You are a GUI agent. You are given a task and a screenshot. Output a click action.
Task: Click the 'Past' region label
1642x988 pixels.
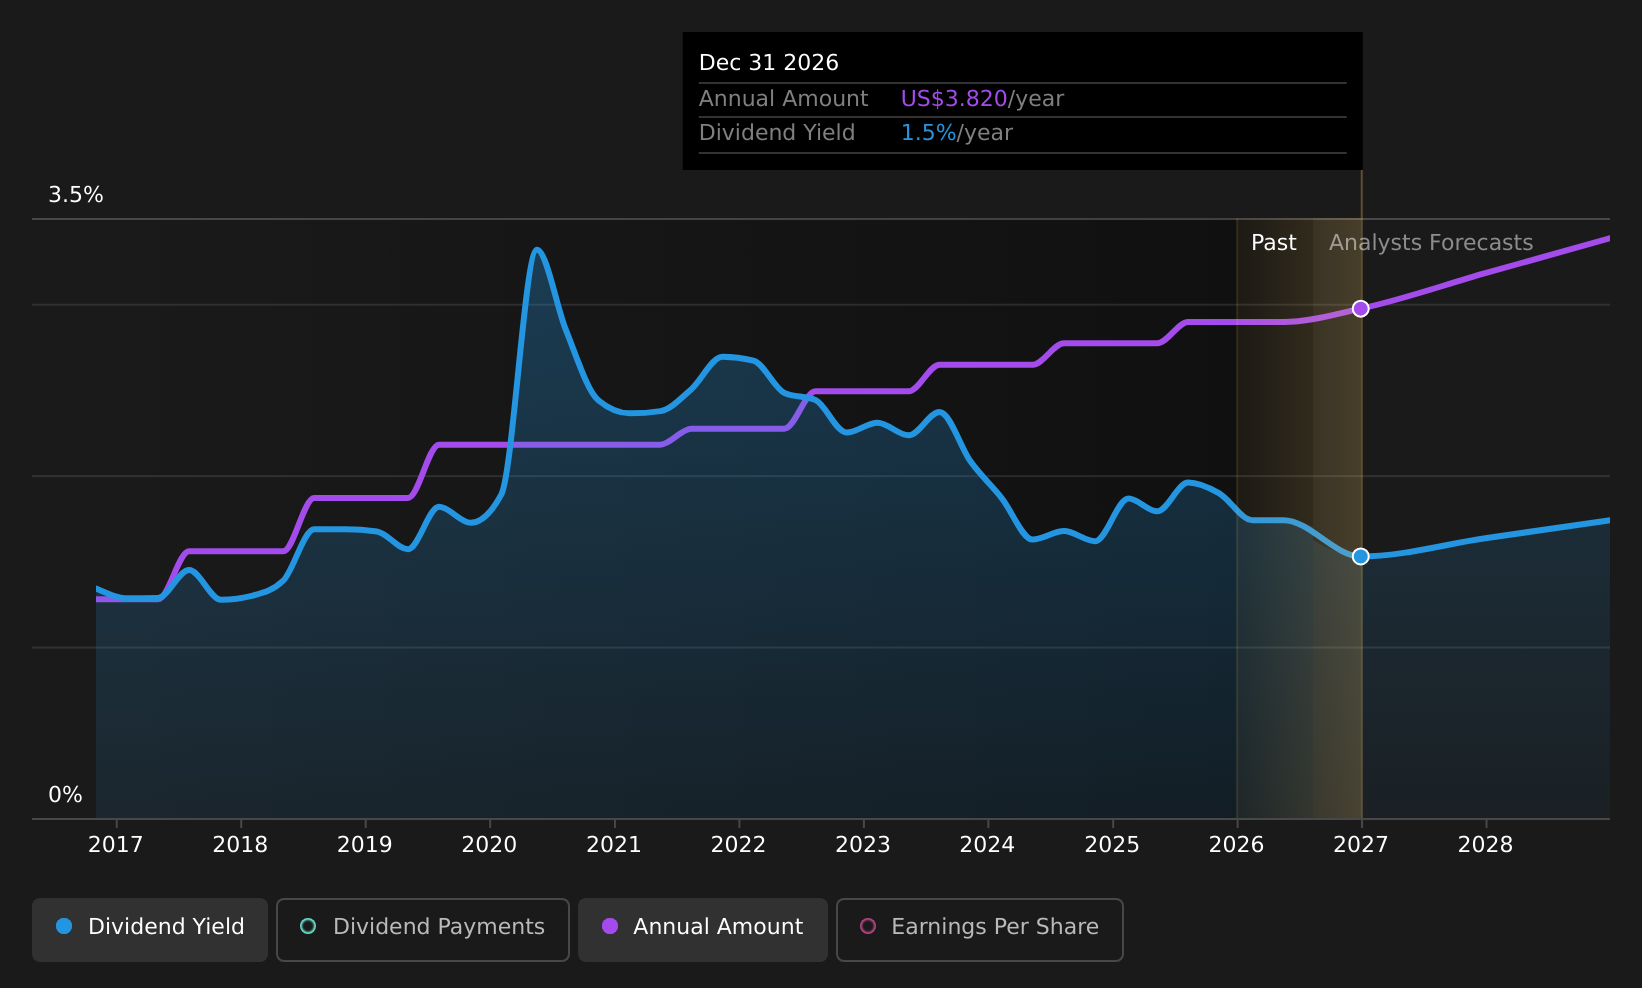pos(1273,242)
